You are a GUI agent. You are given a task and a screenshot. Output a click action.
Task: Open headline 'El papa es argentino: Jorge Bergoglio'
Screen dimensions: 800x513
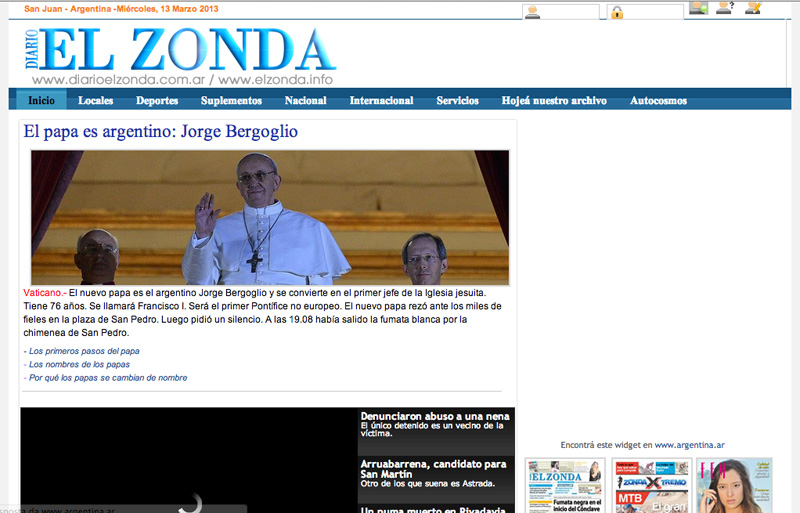point(161,132)
